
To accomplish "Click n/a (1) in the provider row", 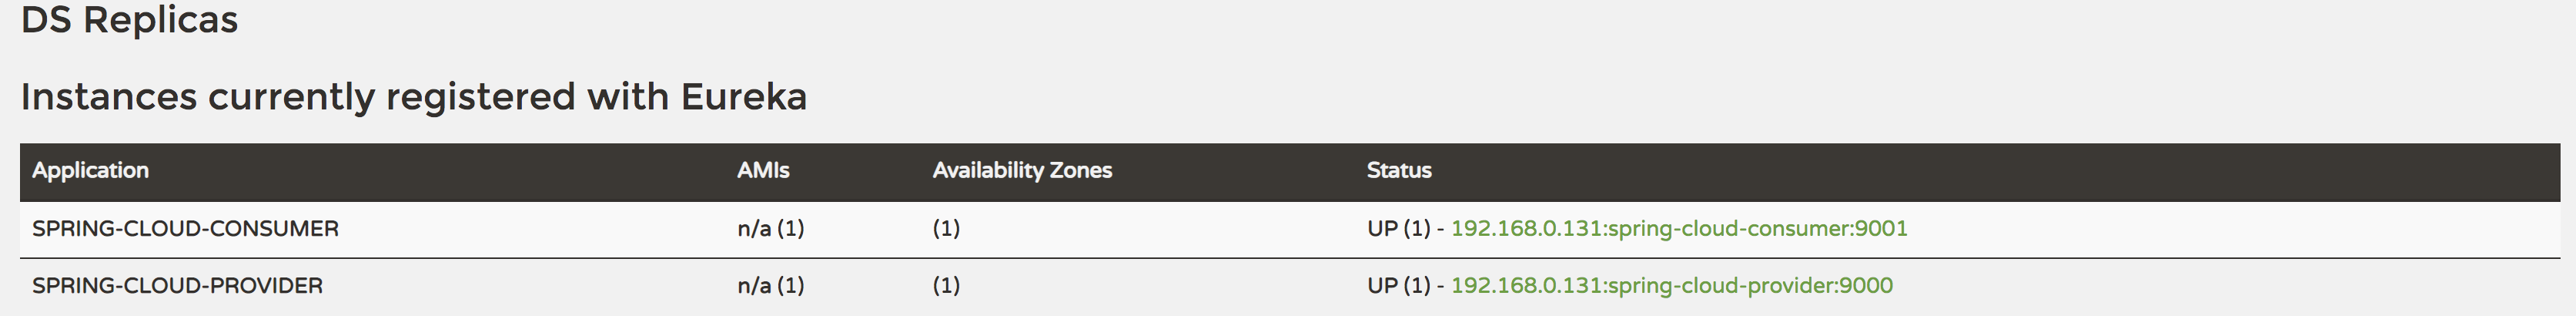I will [x=770, y=286].
